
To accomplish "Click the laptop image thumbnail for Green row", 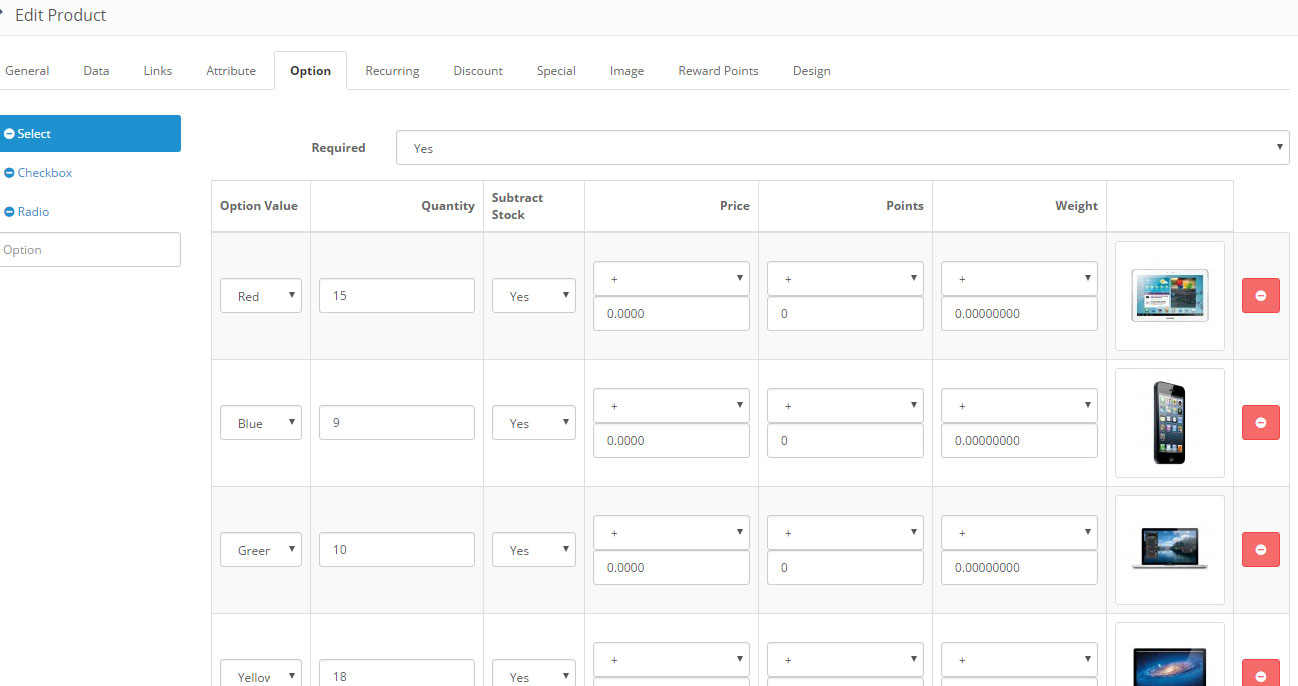I will click(x=1169, y=549).
